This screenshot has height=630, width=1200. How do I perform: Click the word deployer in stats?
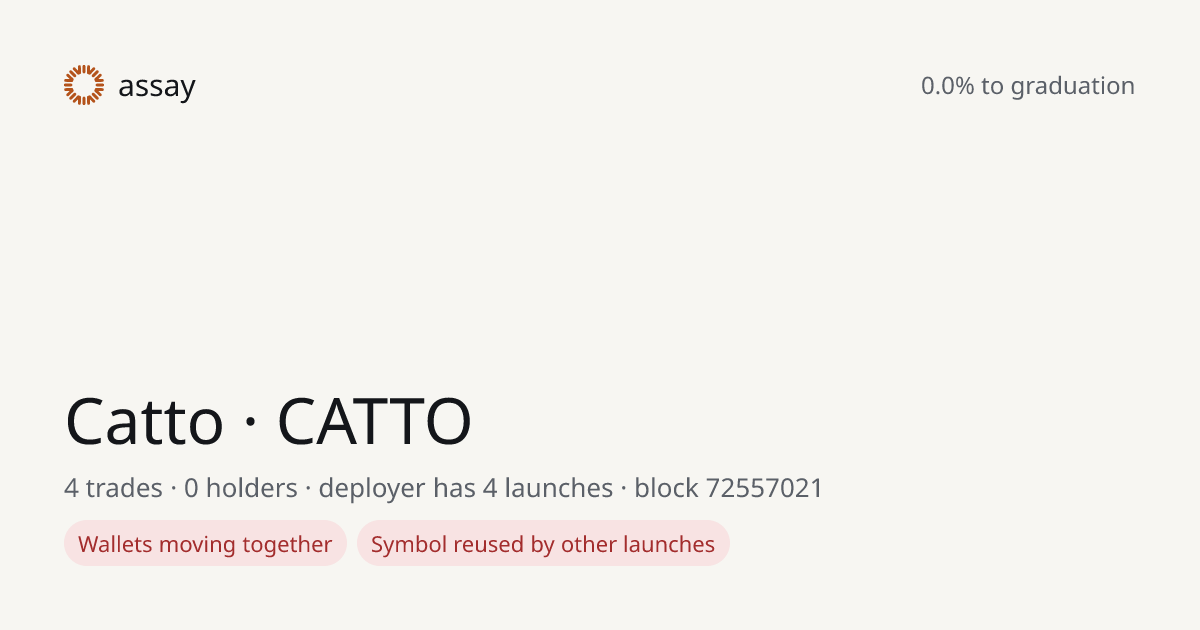(372, 489)
